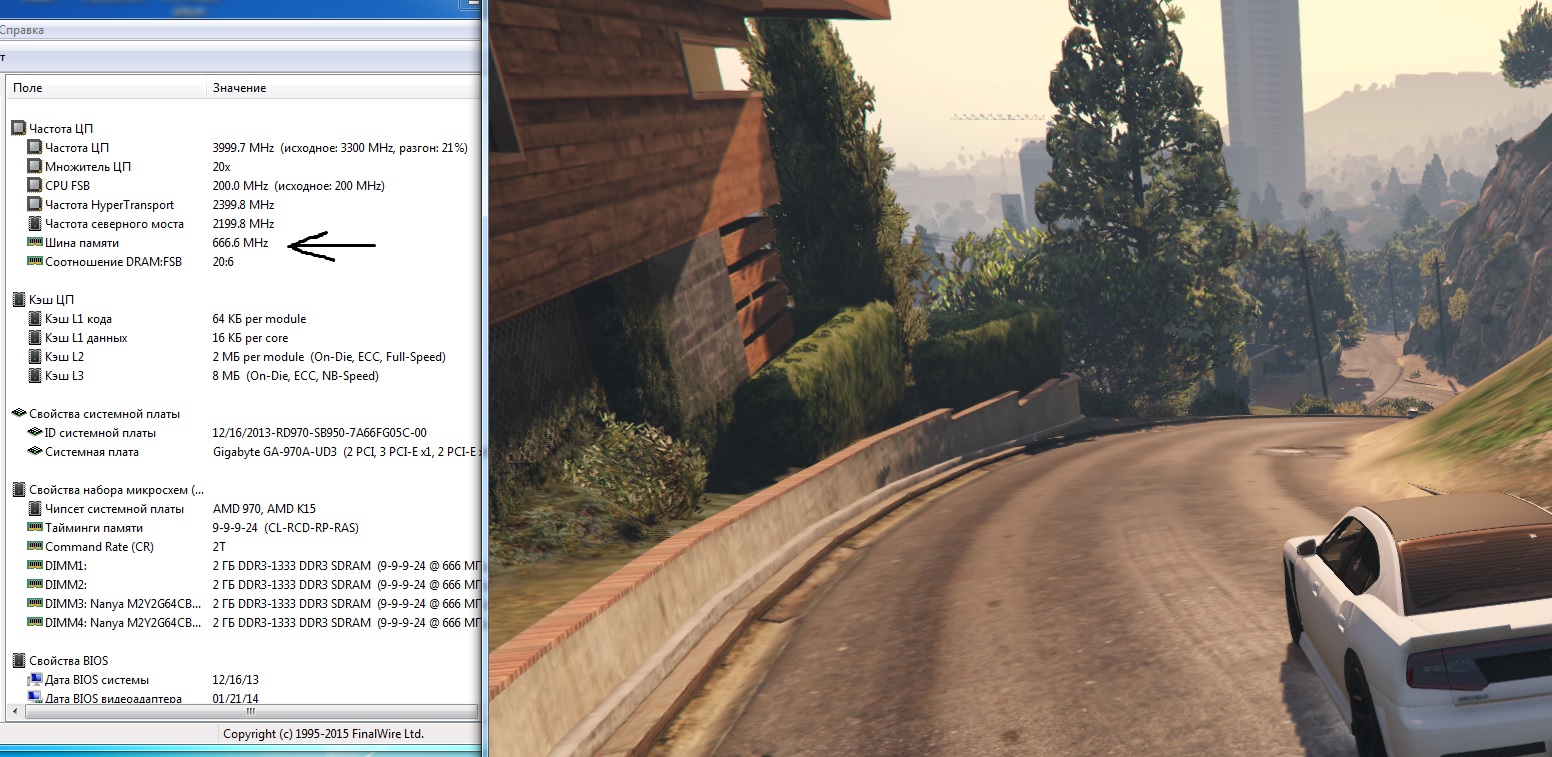Image resolution: width=1552 pixels, height=757 pixels.
Task: Select the board ID '12/16/2013-RD970-SB950-7A66FG05C-00'
Action: pos(320,433)
